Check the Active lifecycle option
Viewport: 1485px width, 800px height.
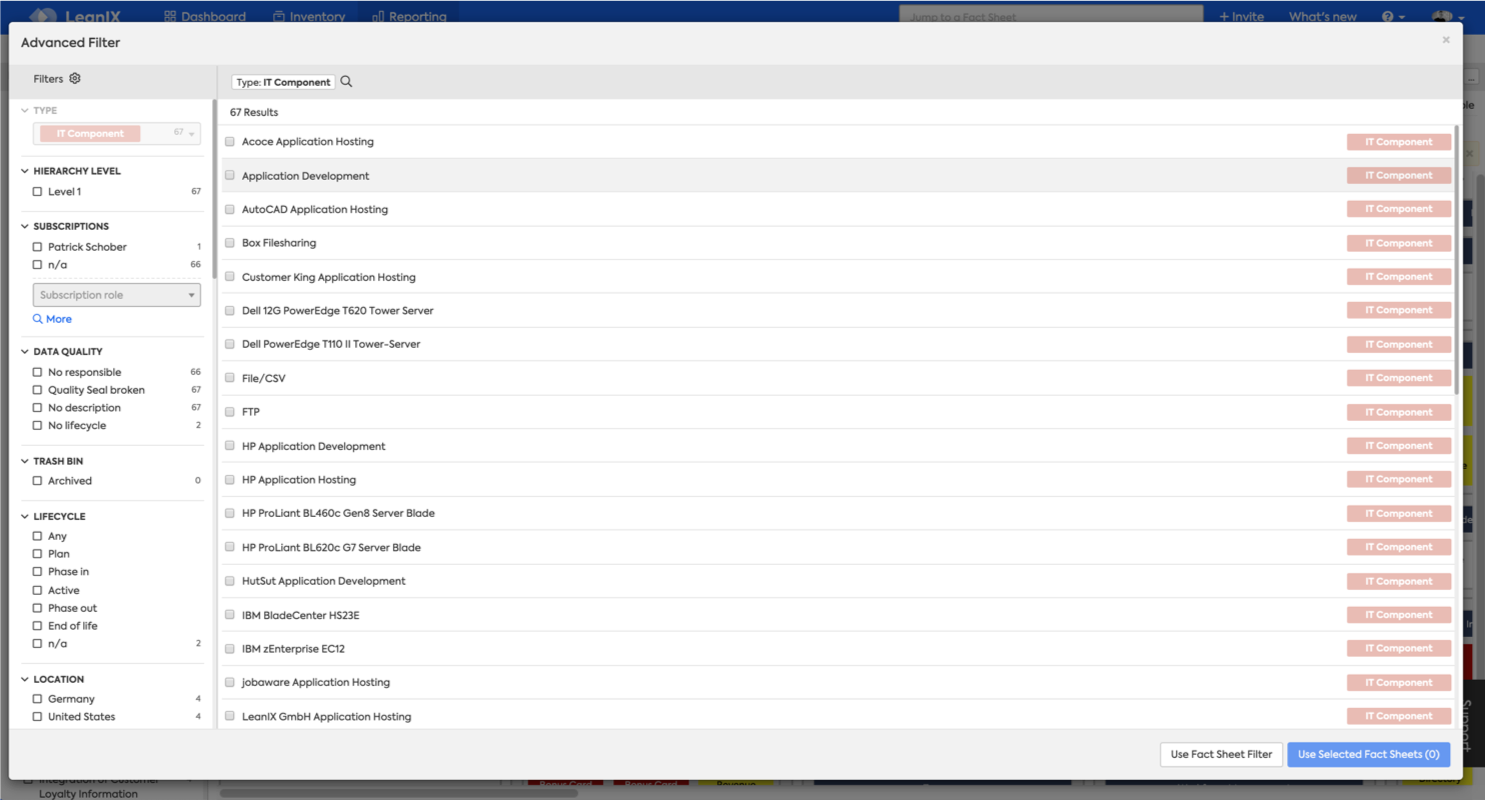[38, 590]
